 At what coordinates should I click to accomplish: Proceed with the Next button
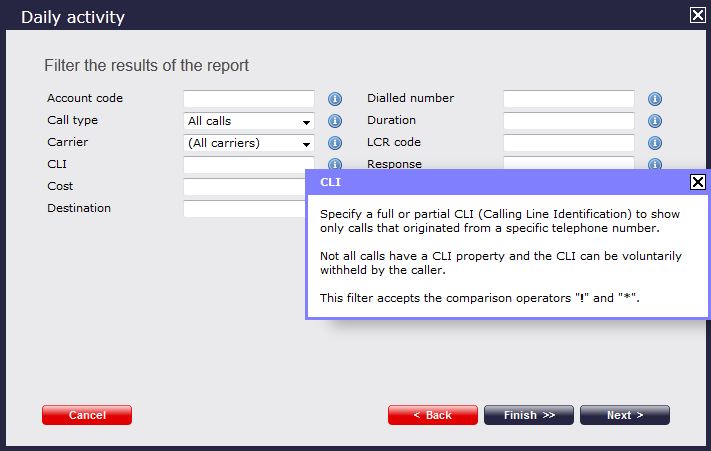coord(625,415)
